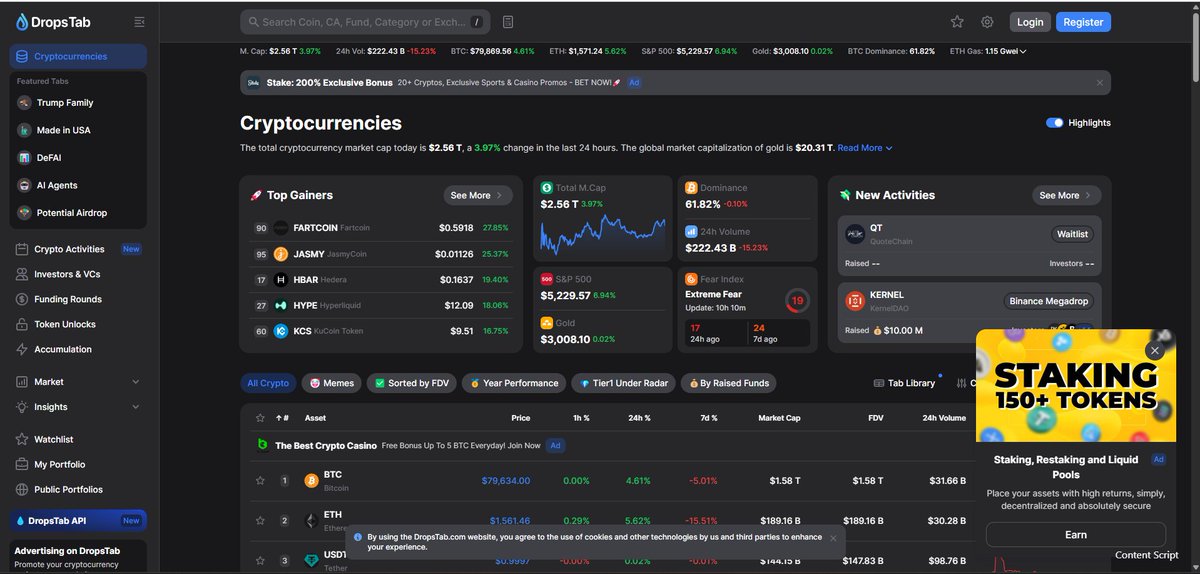Click Fear Index gauge showing 19
Screen dimensions: 1200x574
click(797, 301)
